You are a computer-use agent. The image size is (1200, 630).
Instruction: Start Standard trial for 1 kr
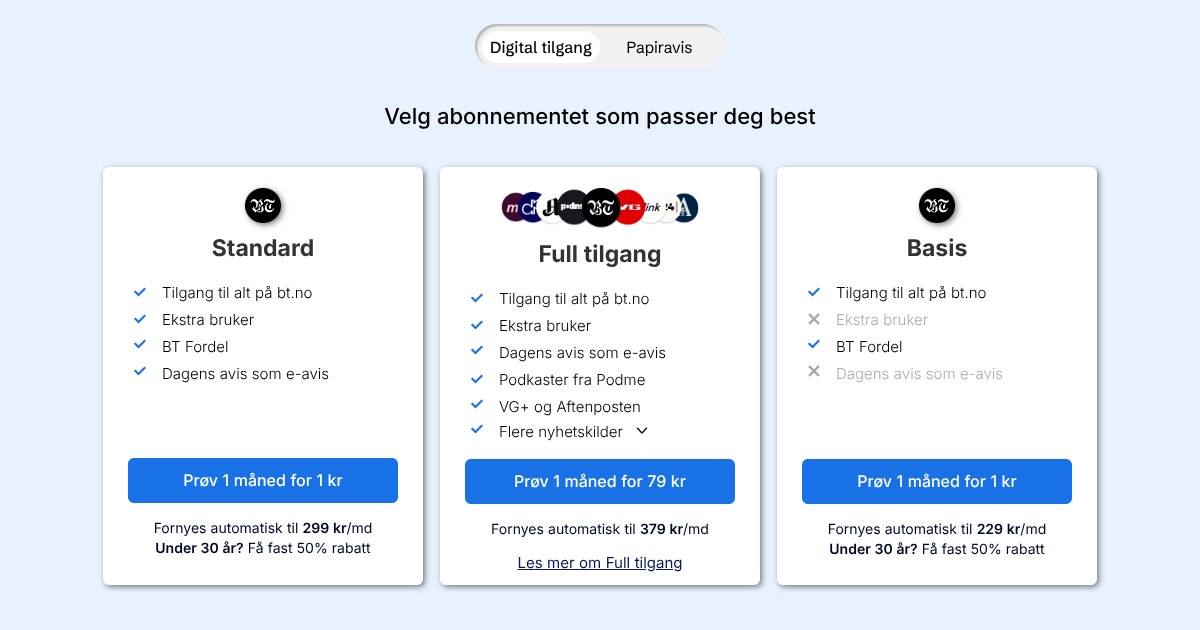tap(263, 480)
